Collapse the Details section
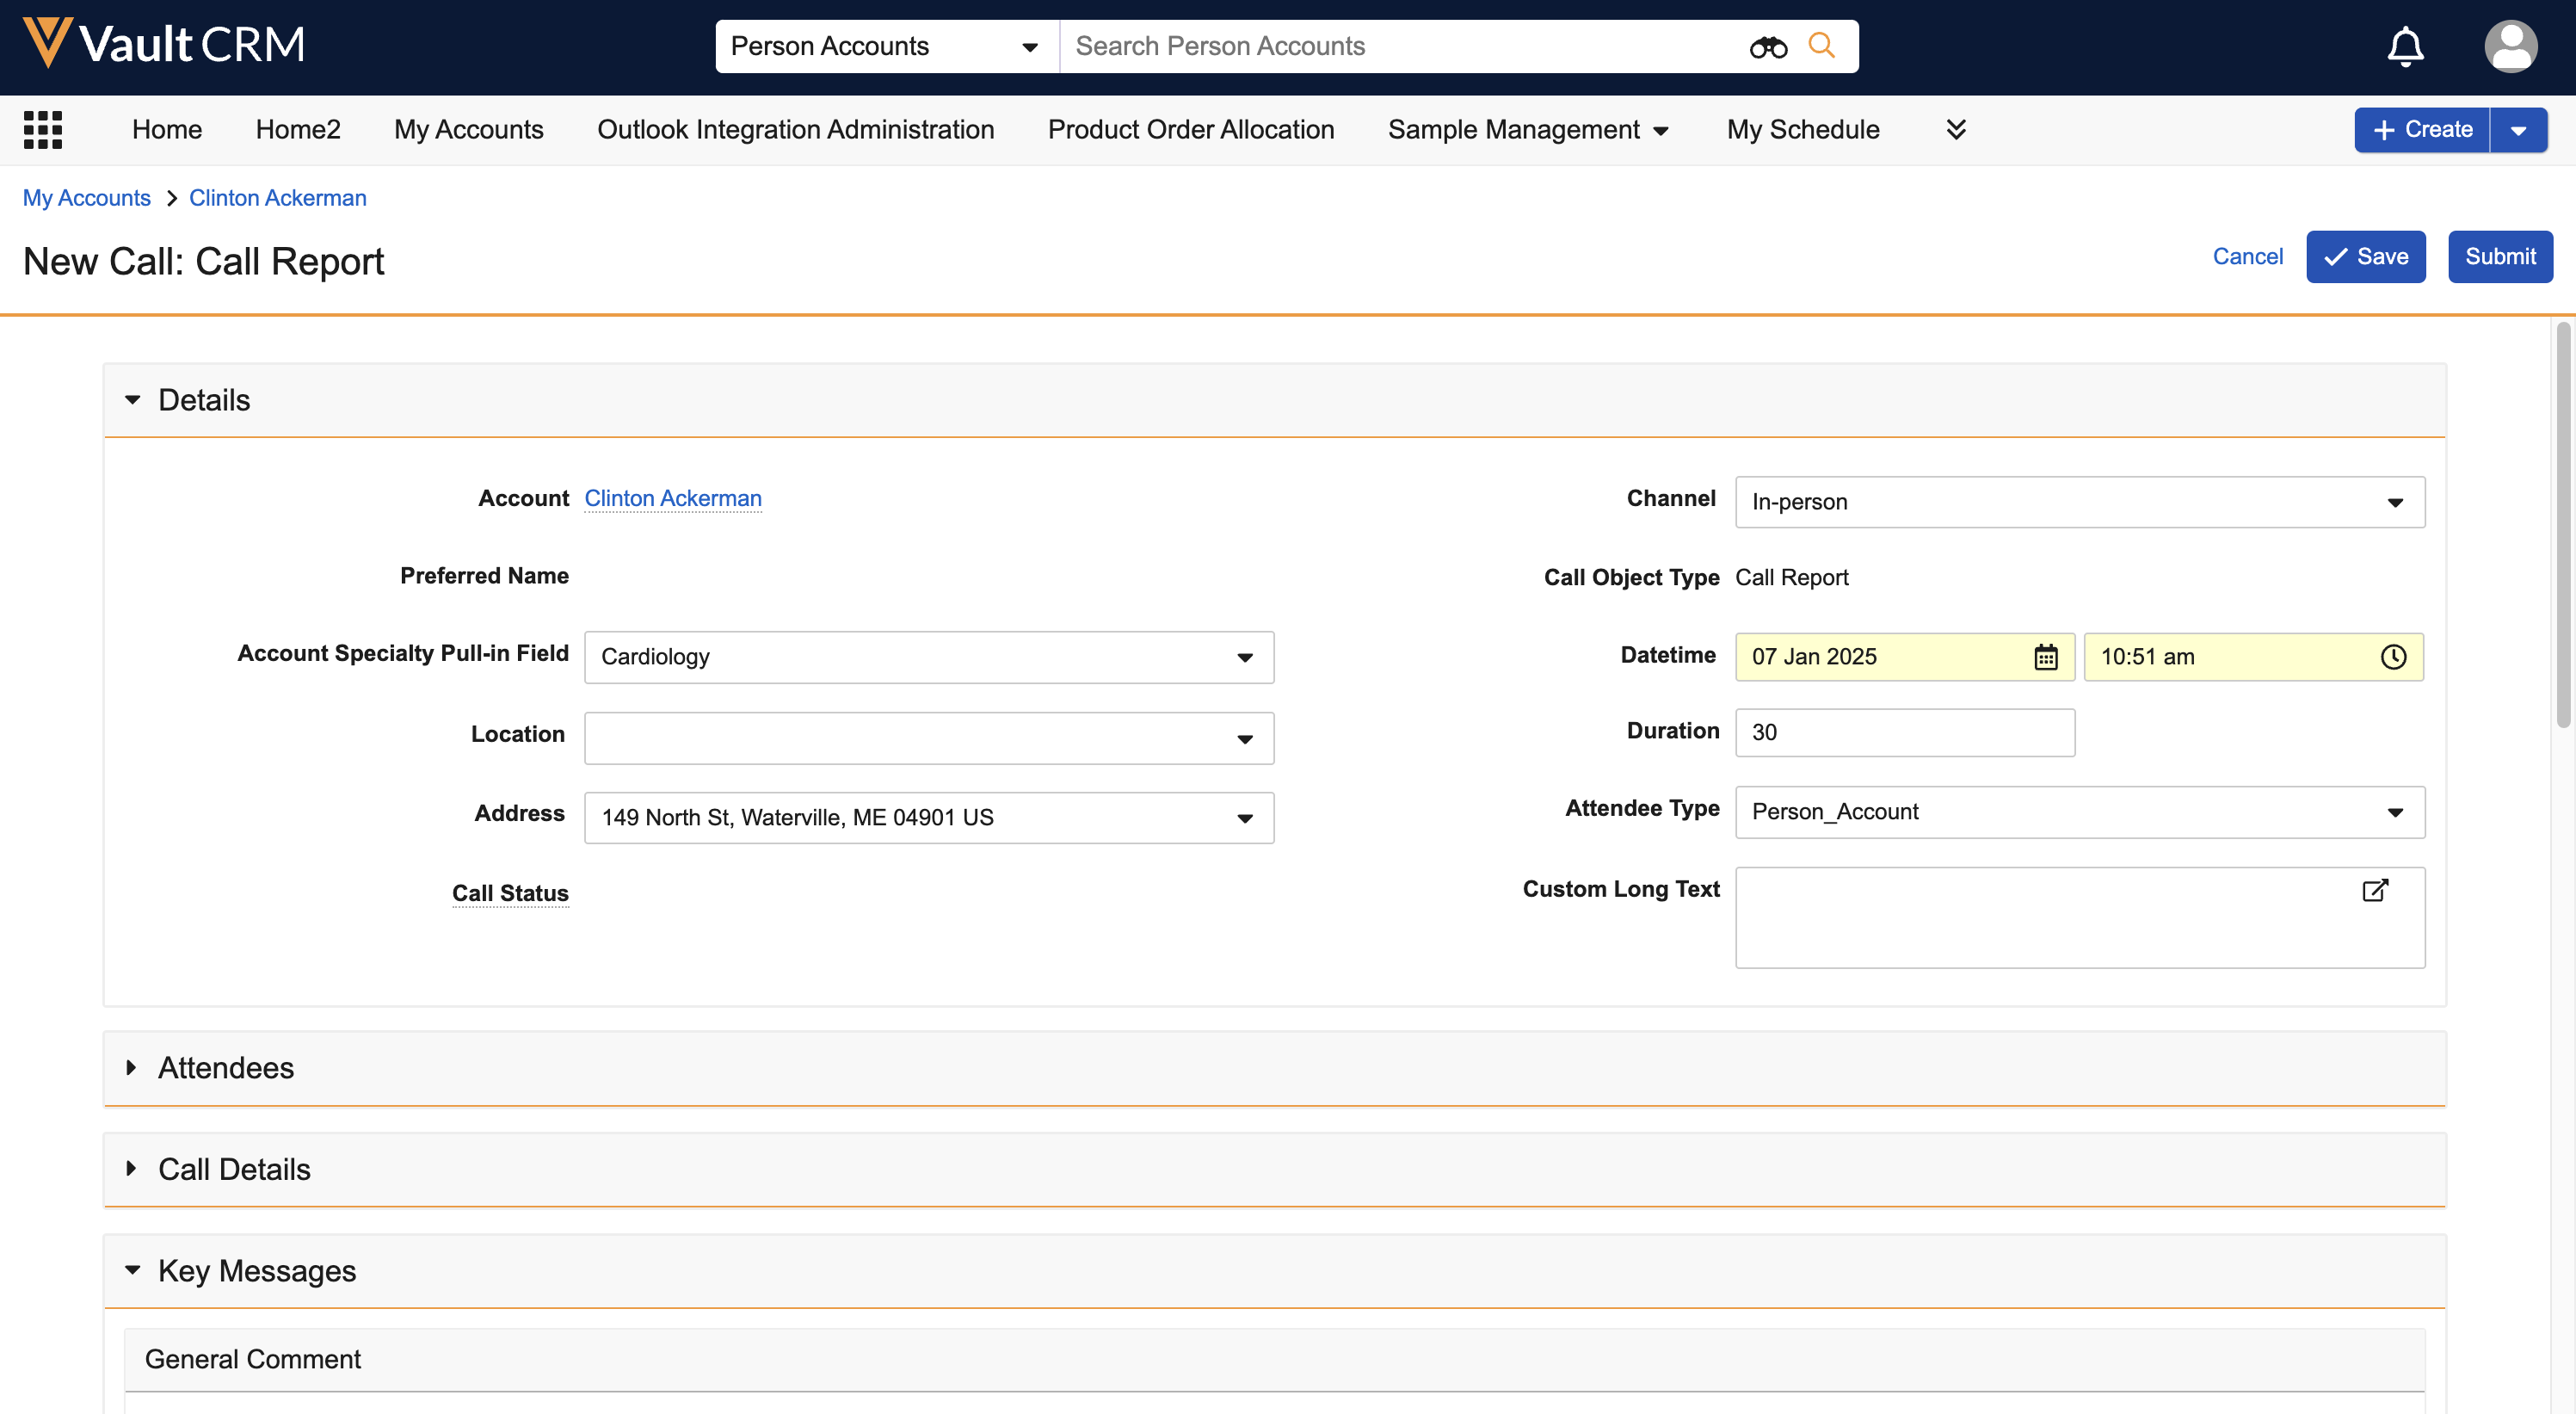This screenshot has width=2576, height=1414. click(x=132, y=400)
